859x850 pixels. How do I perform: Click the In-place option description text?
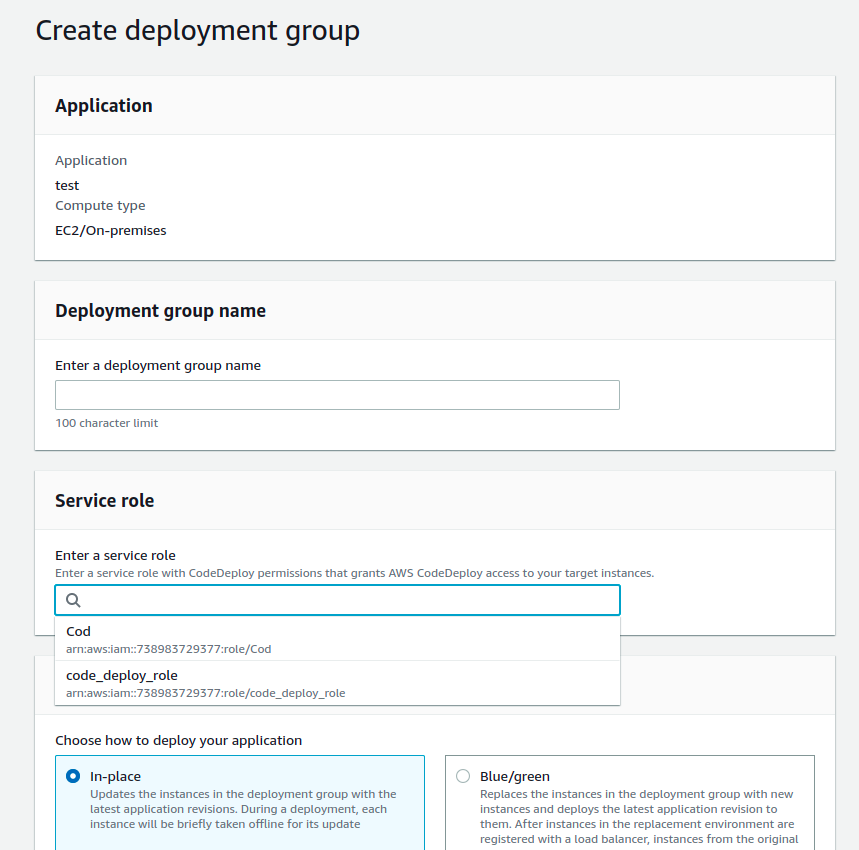(x=240, y=809)
